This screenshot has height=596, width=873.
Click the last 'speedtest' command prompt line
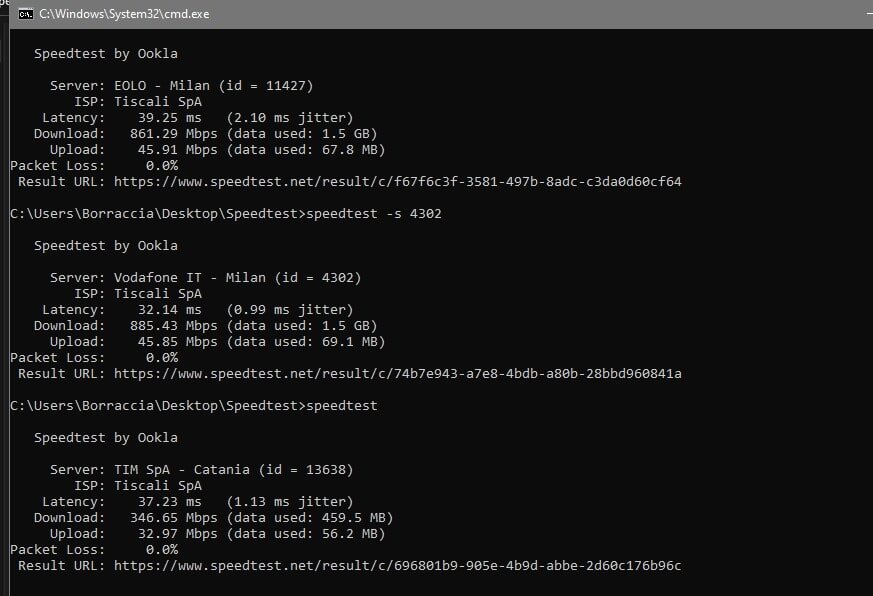click(194, 406)
